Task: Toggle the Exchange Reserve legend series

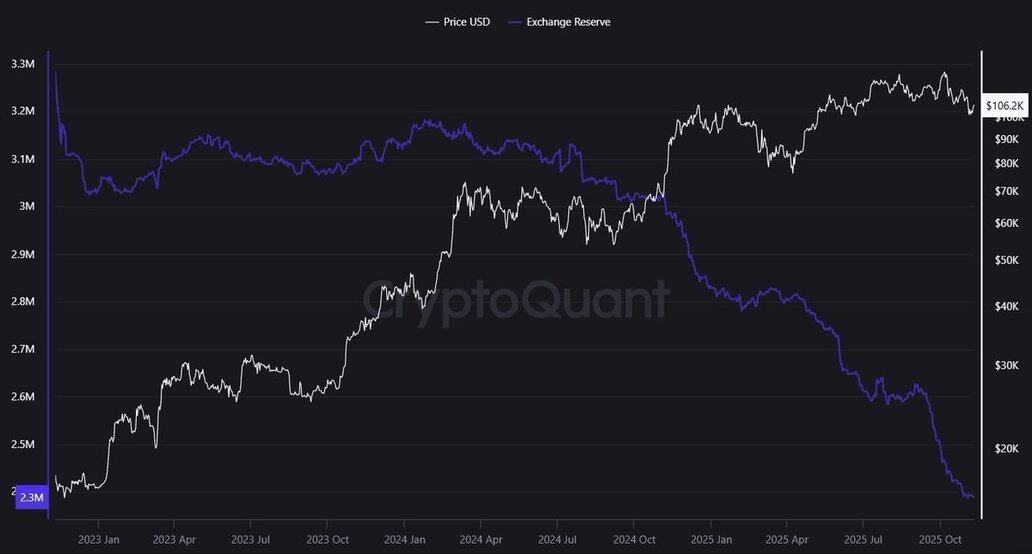Action: (x=568, y=21)
